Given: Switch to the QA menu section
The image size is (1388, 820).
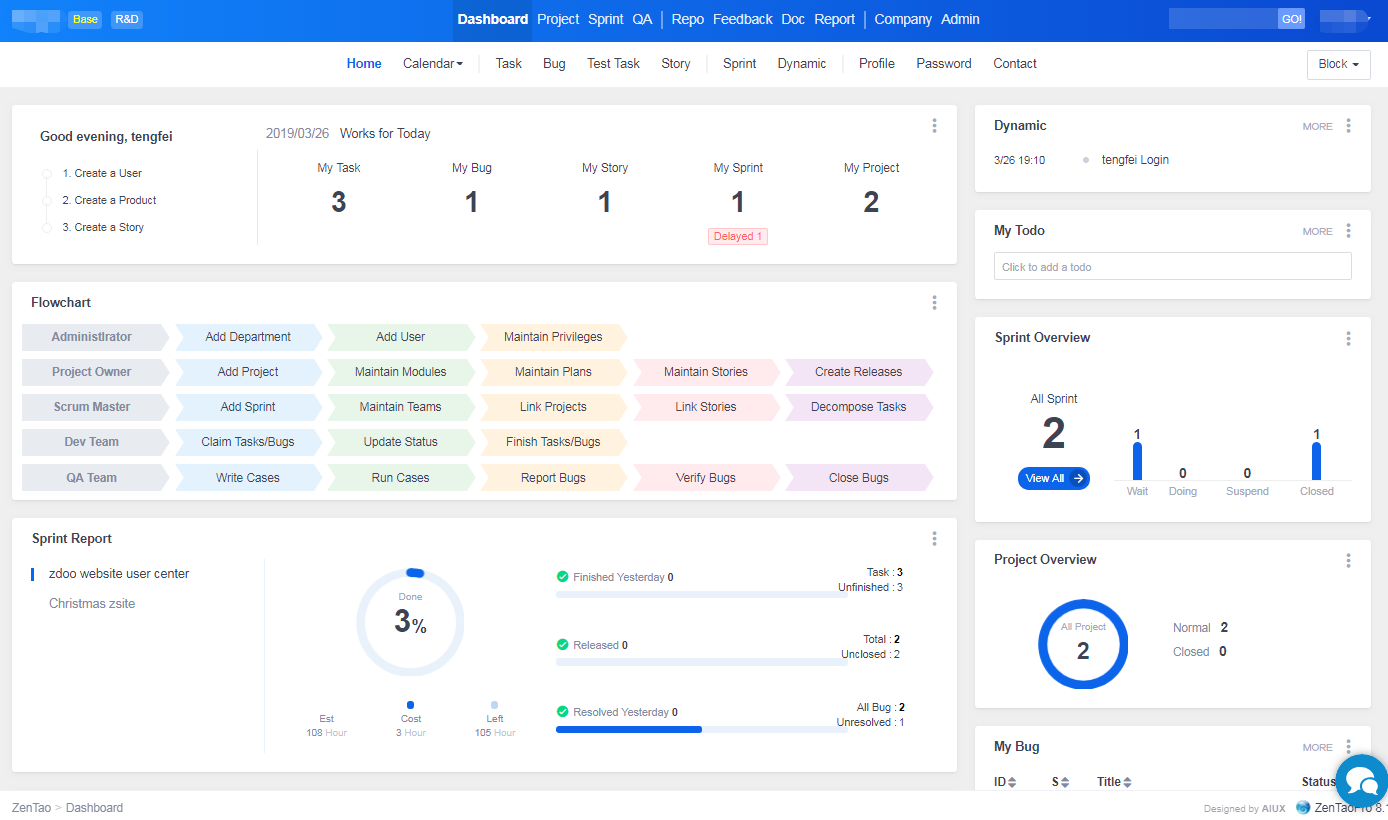Looking at the screenshot, I should coord(642,18).
